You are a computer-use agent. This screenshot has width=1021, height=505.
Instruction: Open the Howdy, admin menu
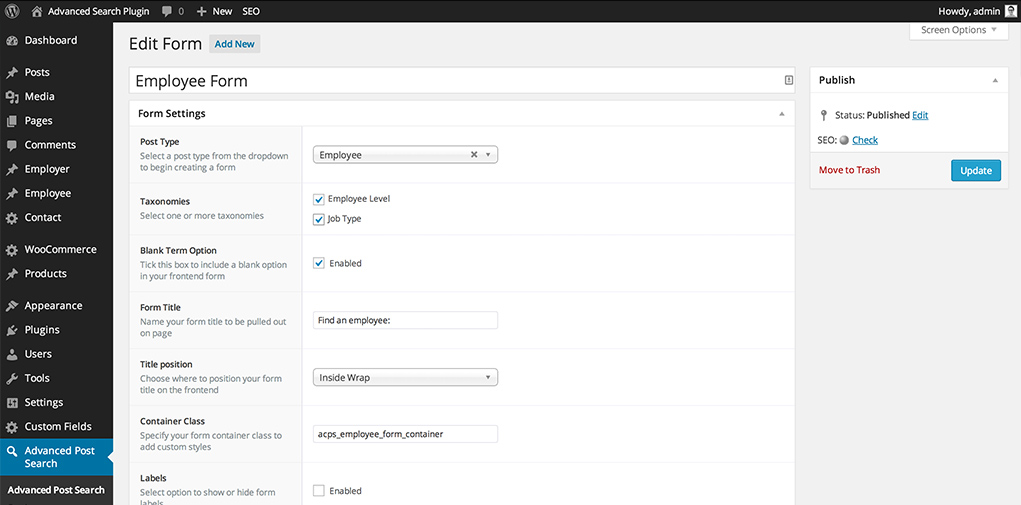pyautogui.click(x=977, y=11)
